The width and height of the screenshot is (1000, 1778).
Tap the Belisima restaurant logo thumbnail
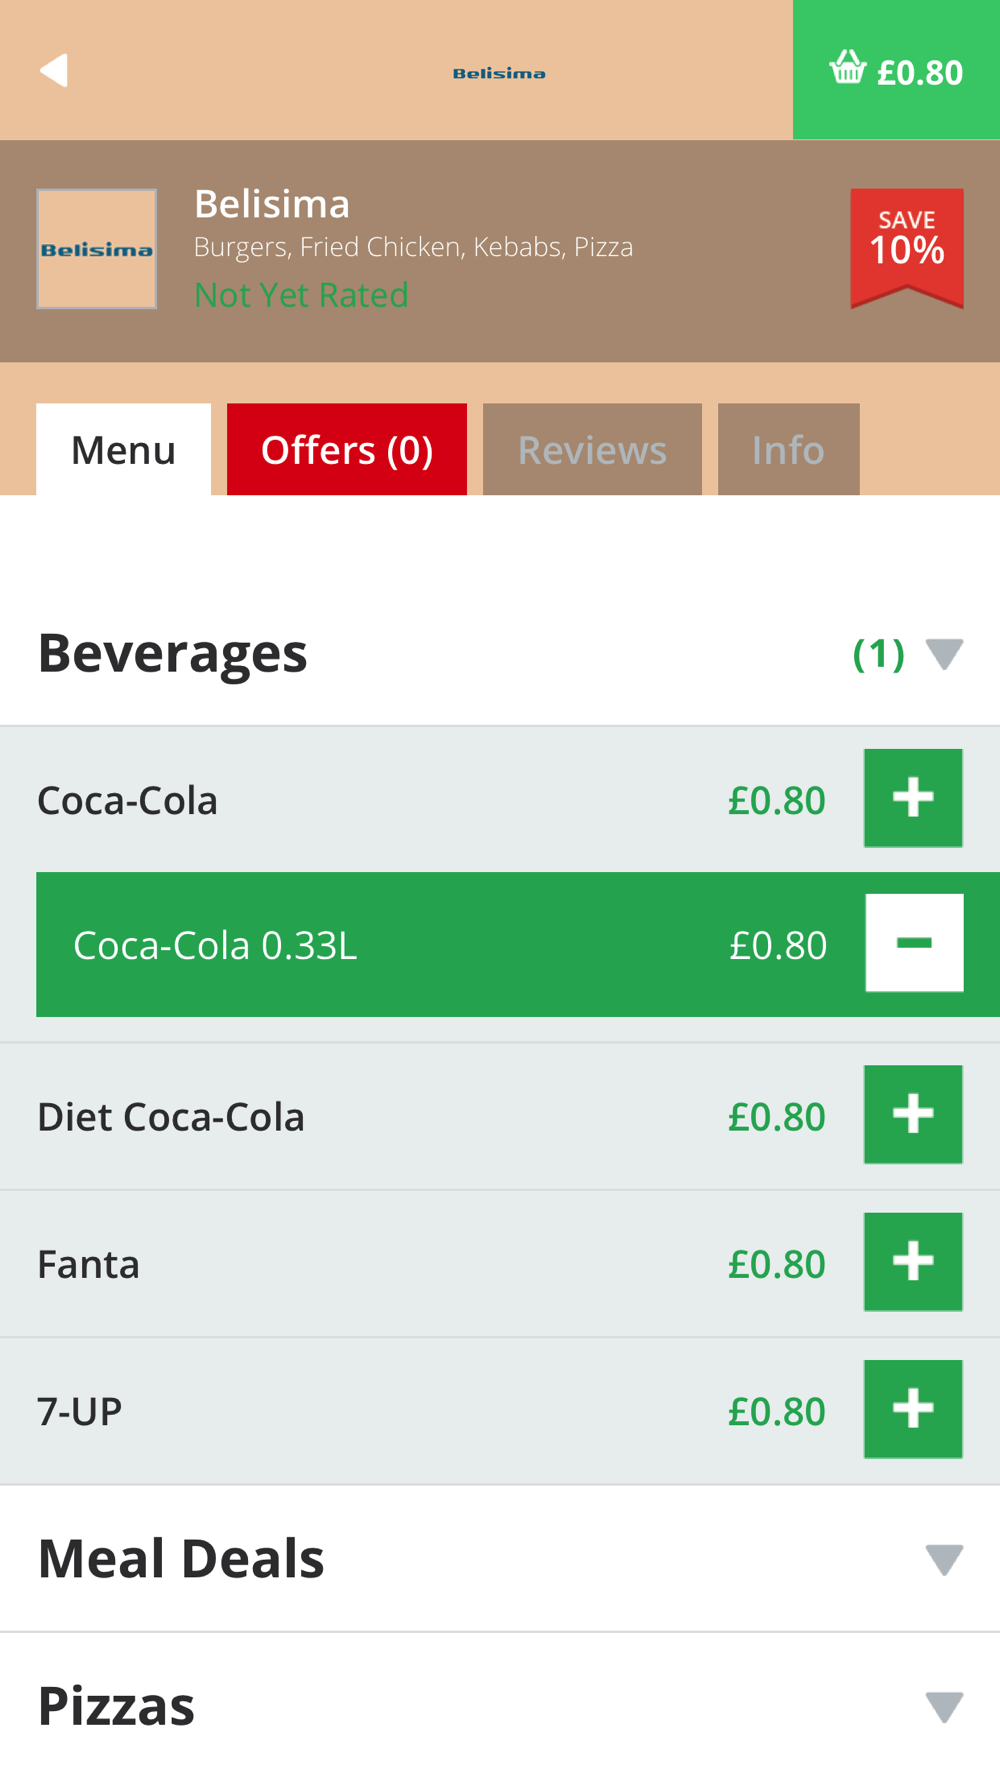pos(97,249)
